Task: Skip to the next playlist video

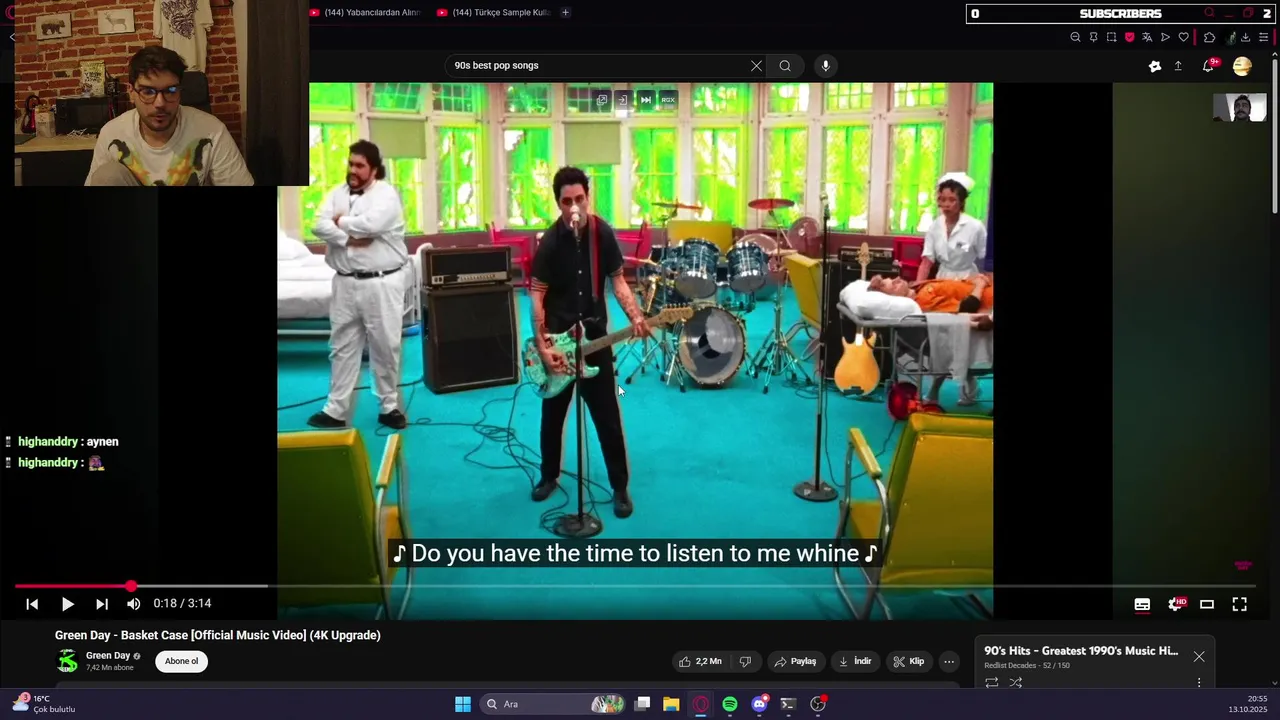Action: click(101, 604)
